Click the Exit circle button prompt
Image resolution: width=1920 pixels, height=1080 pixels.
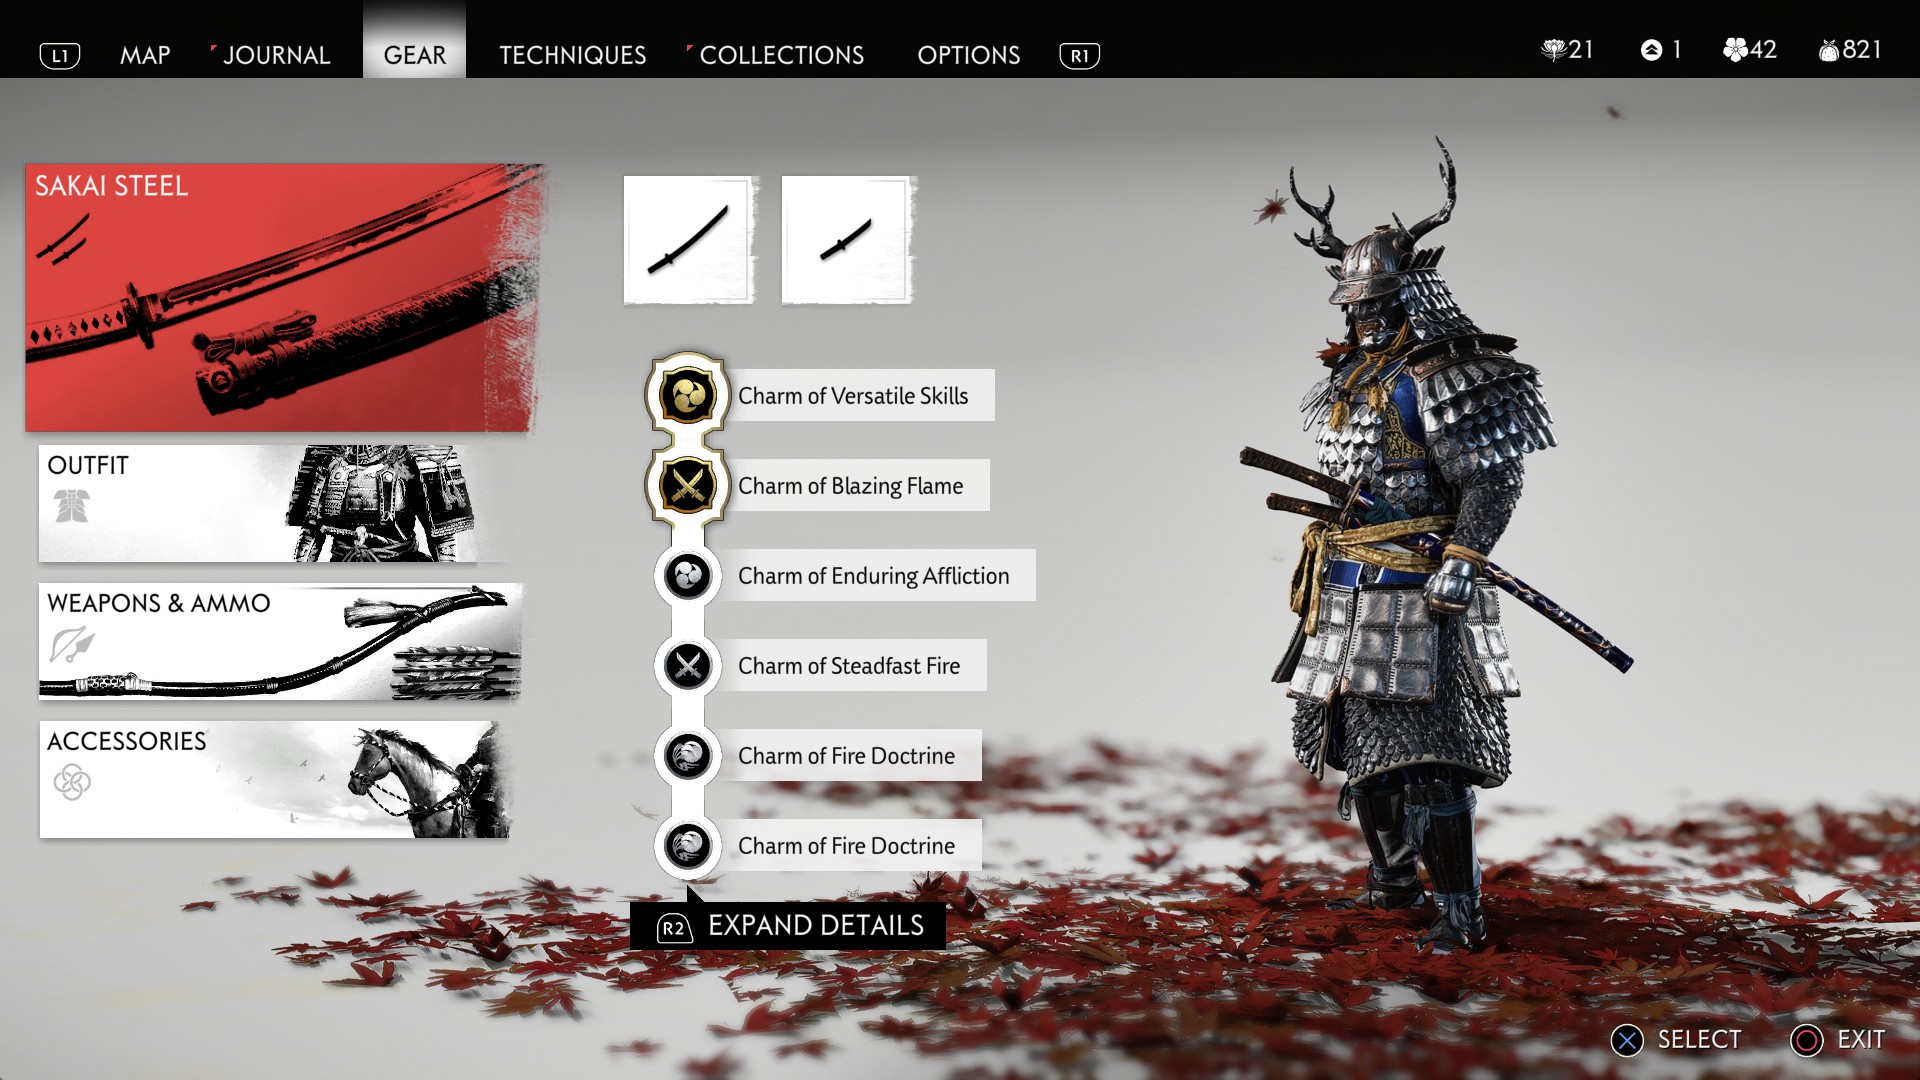tap(1838, 1040)
